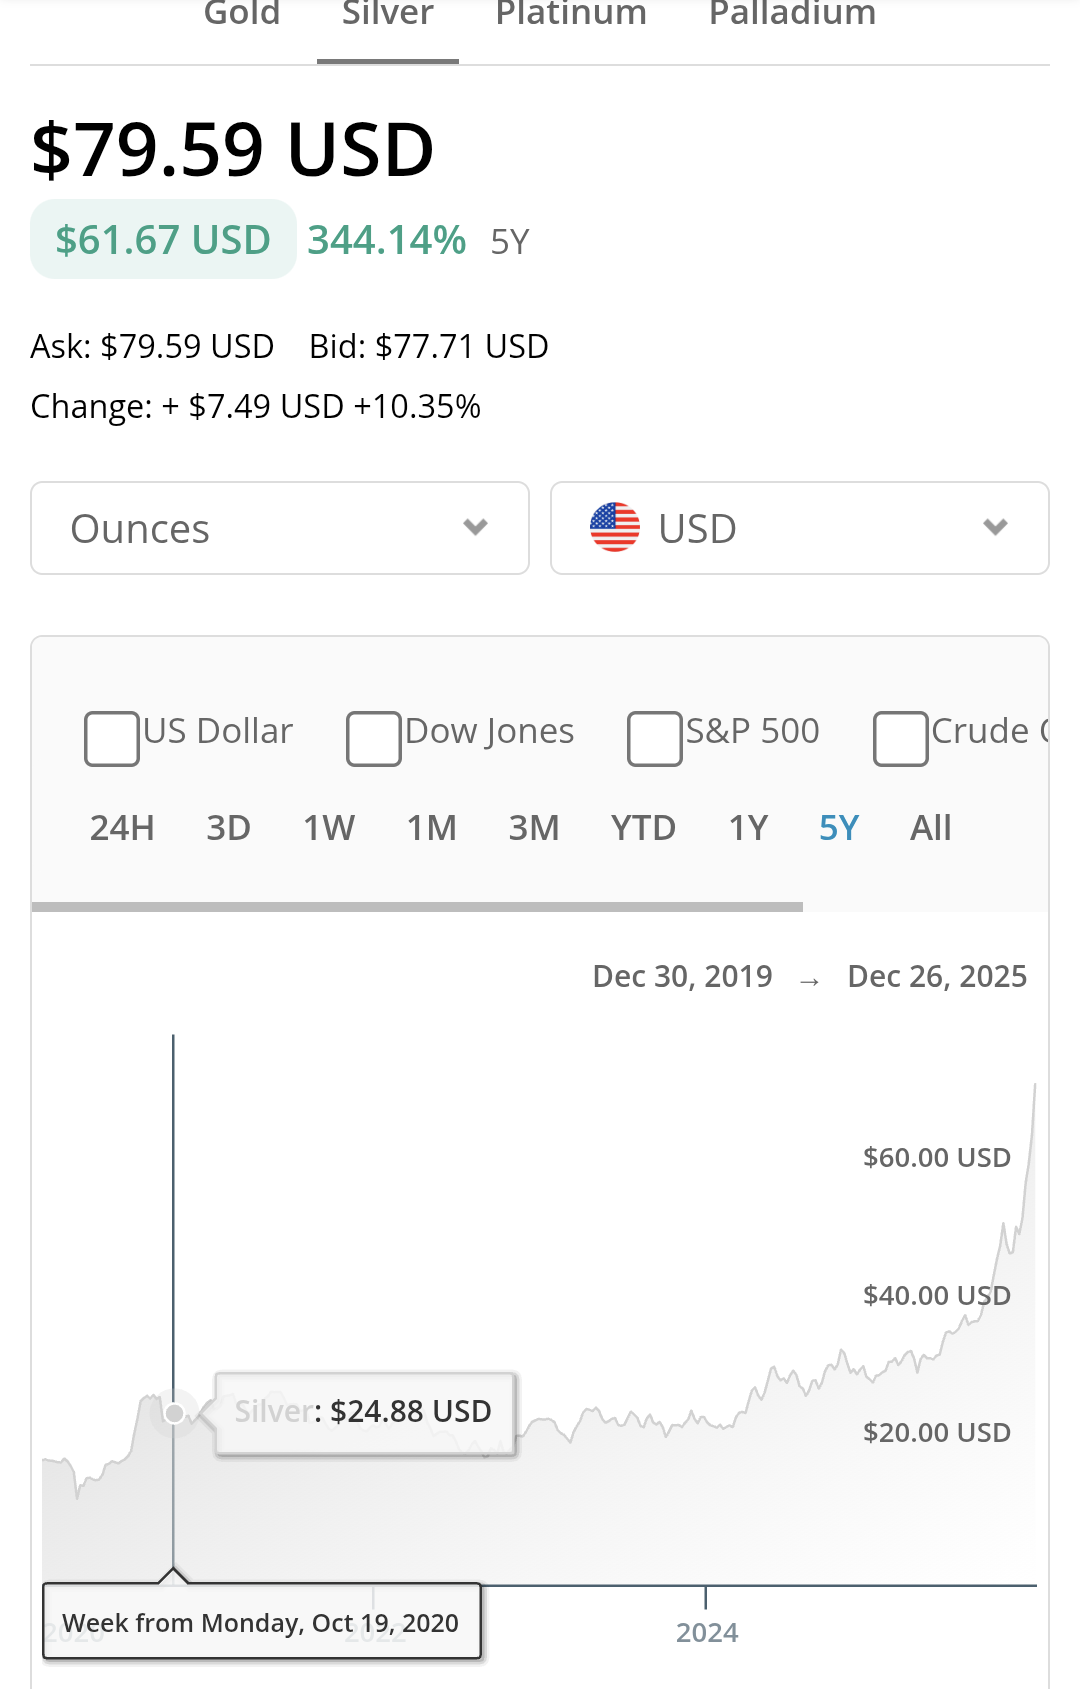The height and width of the screenshot is (1689, 1080).
Task: Open the Ounces weight unit dropdown
Action: 280,528
